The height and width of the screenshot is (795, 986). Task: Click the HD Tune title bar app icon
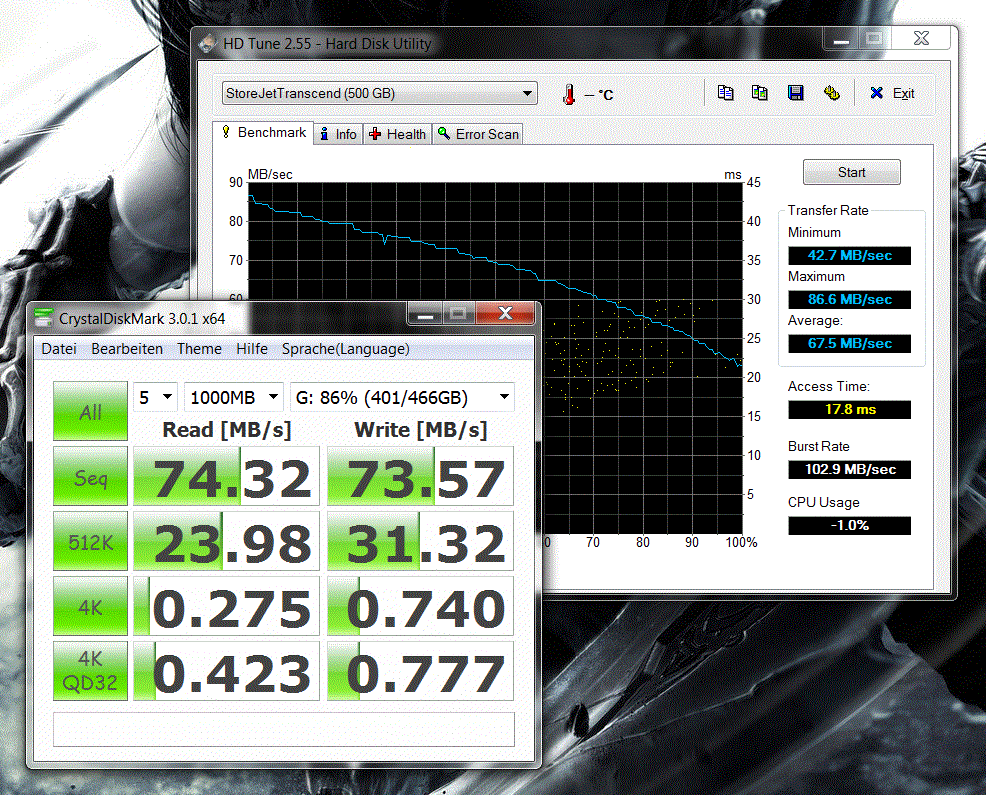tap(207, 43)
